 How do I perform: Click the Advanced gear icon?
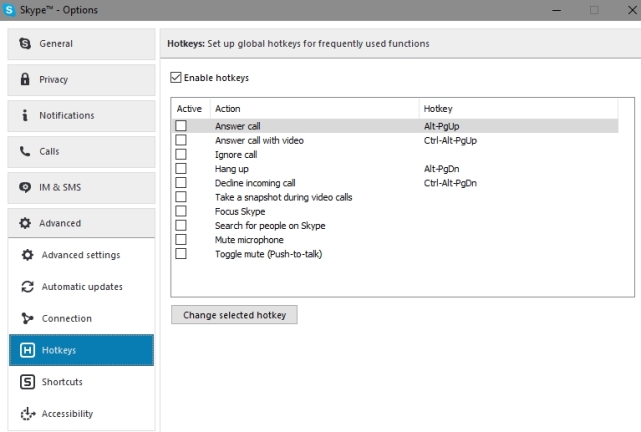pyautogui.click(x=25, y=223)
